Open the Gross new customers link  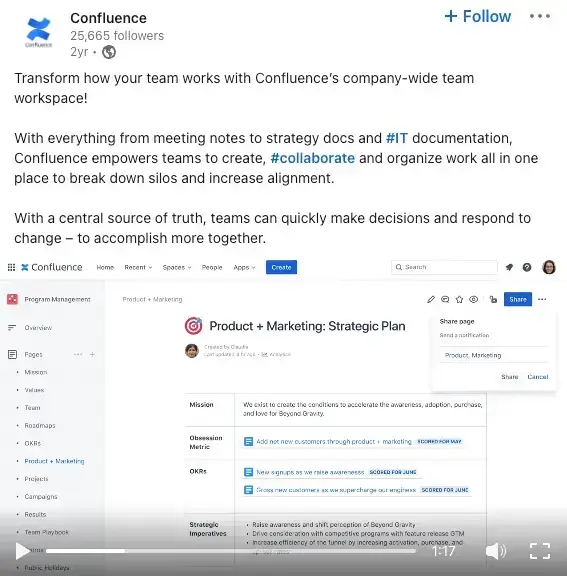(336, 490)
